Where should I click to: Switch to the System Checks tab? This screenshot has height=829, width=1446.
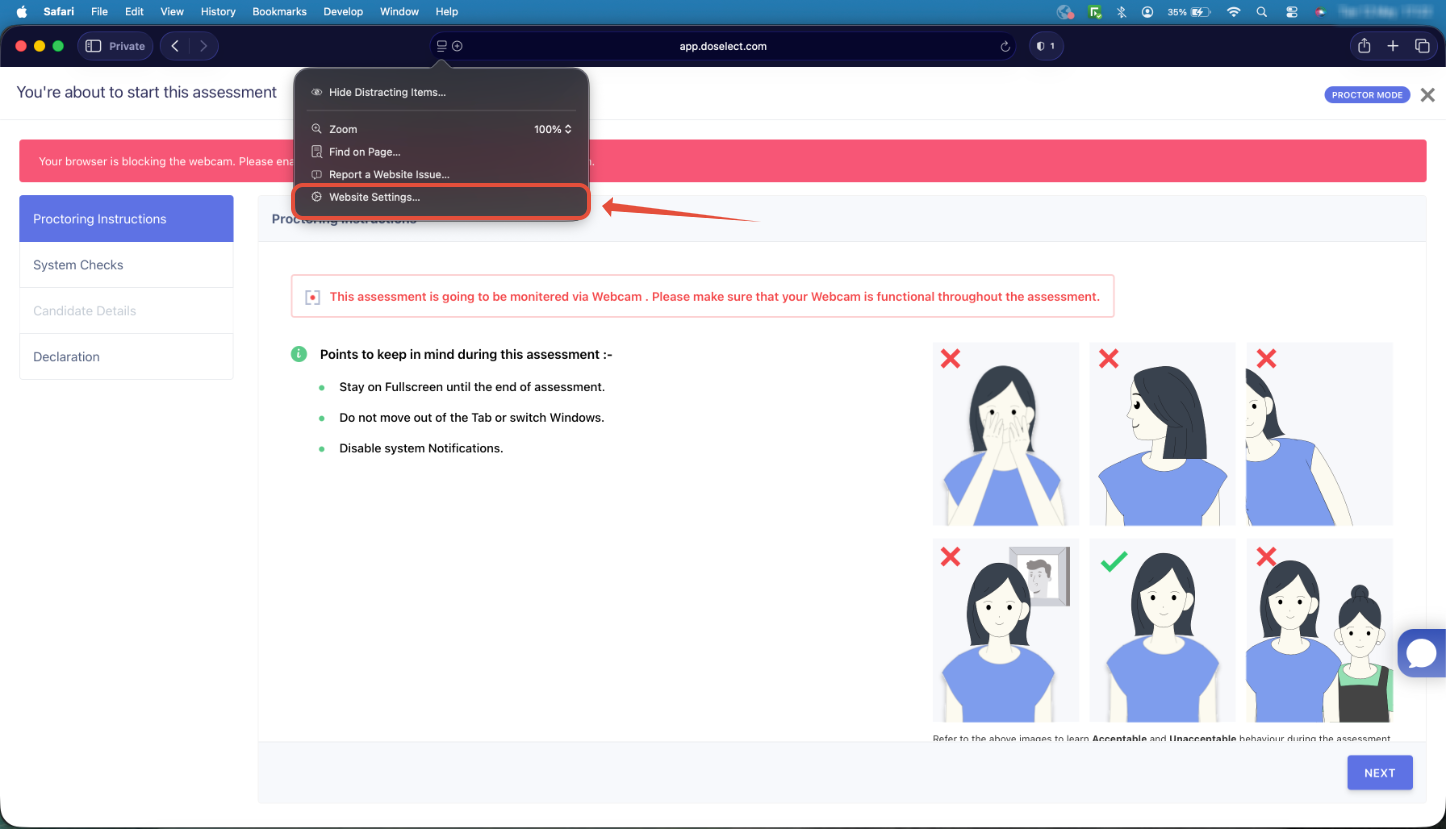[126, 265]
